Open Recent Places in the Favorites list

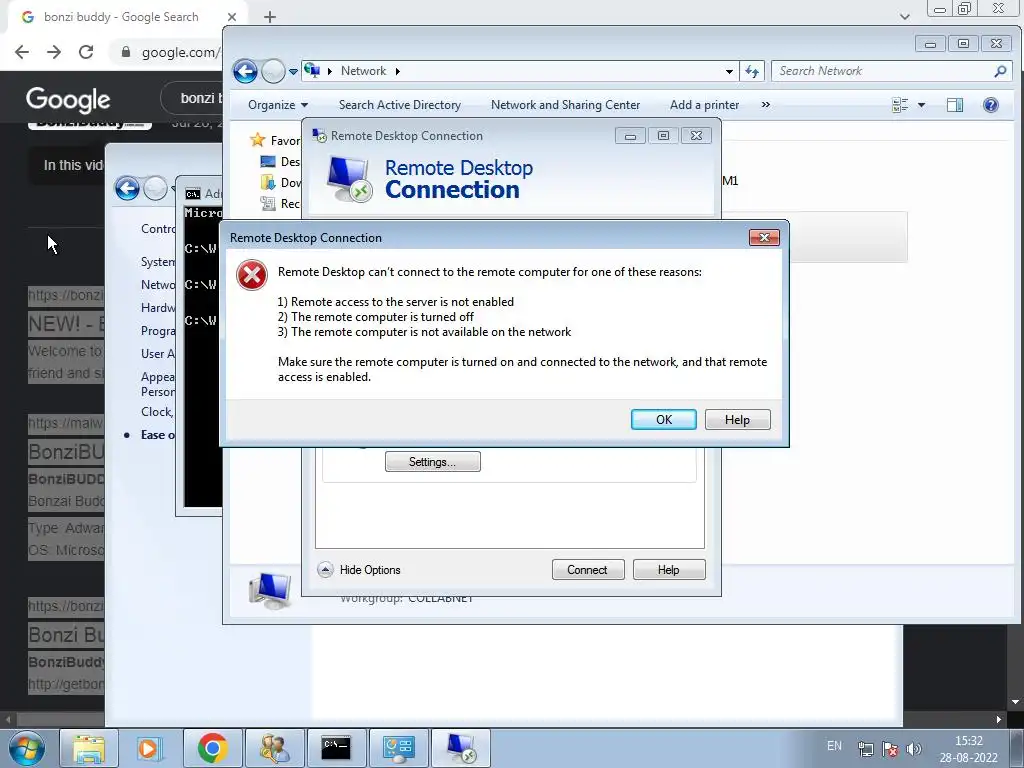pyautogui.click(x=280, y=203)
